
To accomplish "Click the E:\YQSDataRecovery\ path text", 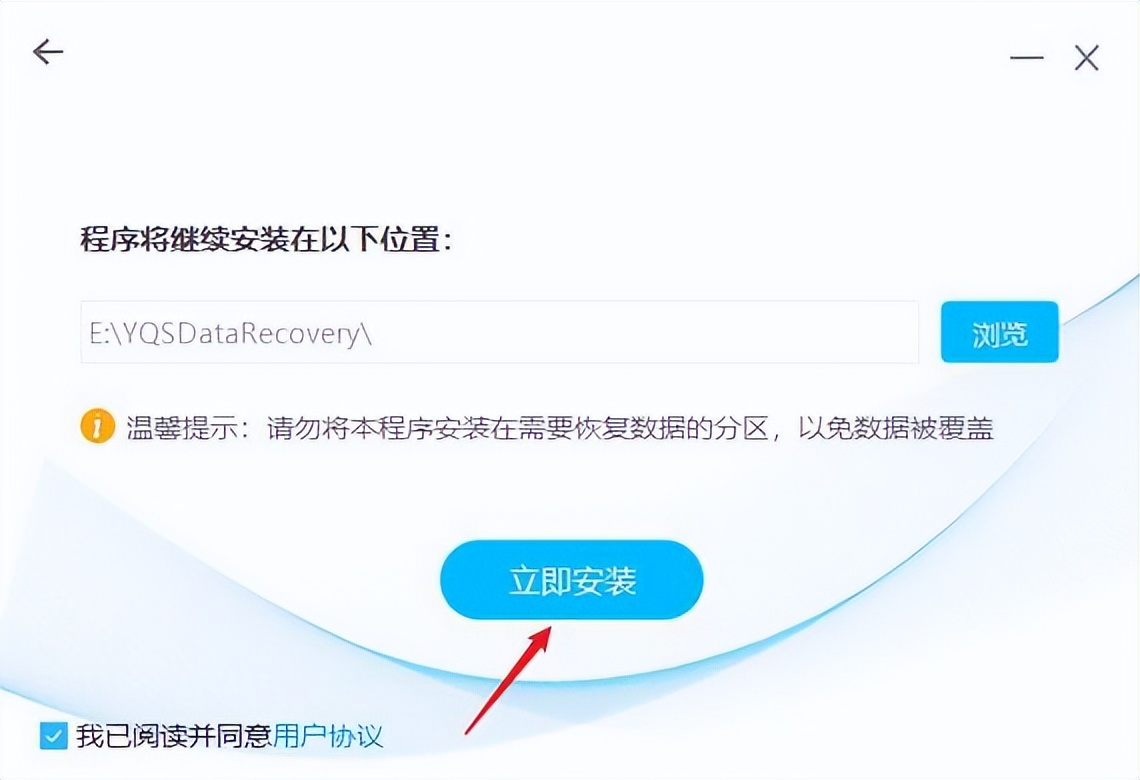I will click(230, 334).
